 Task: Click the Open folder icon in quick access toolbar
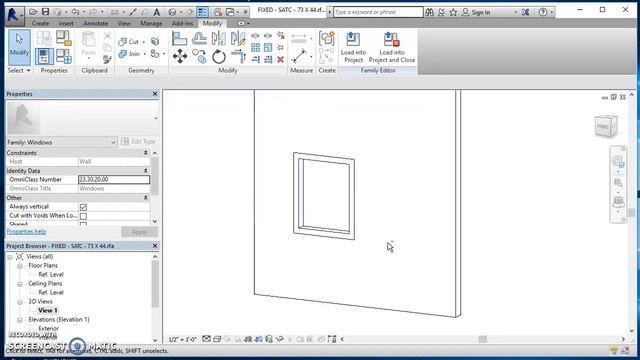coord(33,12)
